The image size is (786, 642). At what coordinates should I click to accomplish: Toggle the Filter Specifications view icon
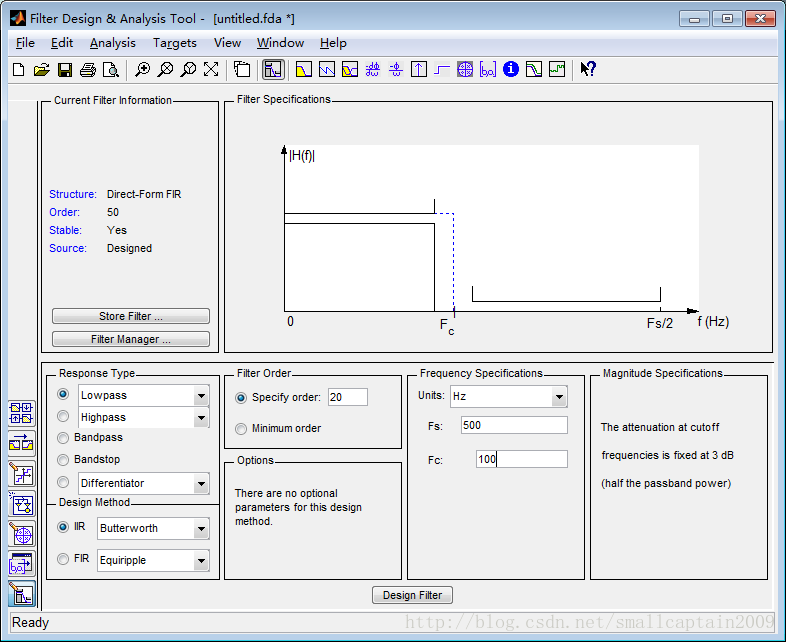273,69
